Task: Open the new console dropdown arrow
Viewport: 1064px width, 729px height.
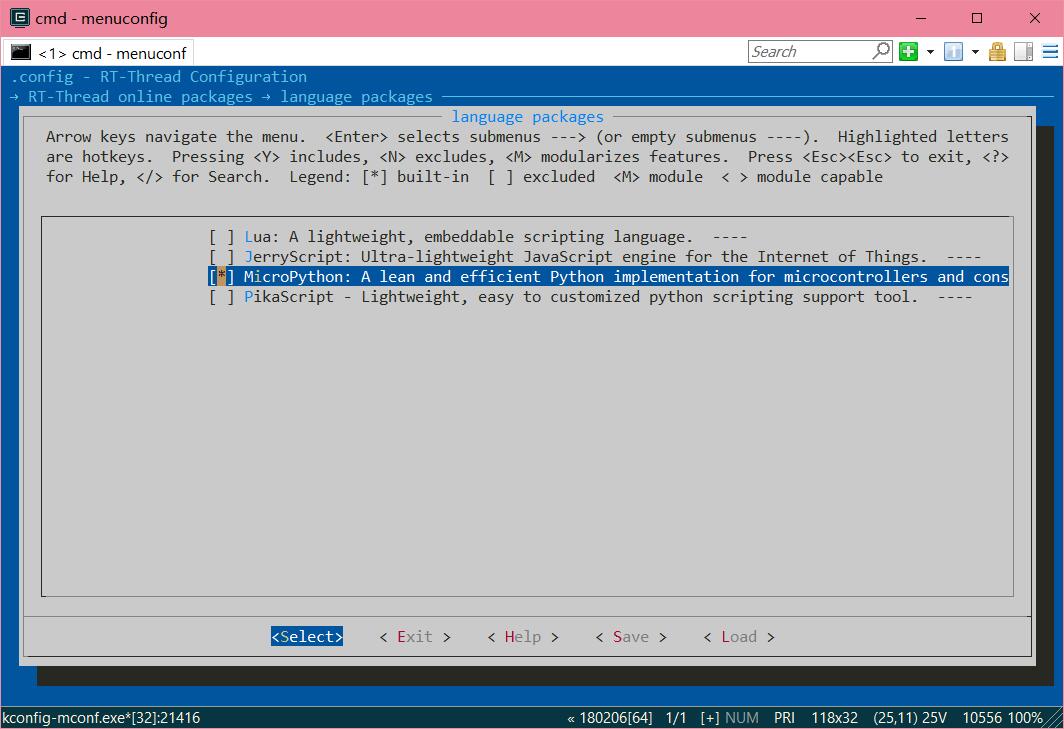Action: pyautogui.click(x=930, y=52)
